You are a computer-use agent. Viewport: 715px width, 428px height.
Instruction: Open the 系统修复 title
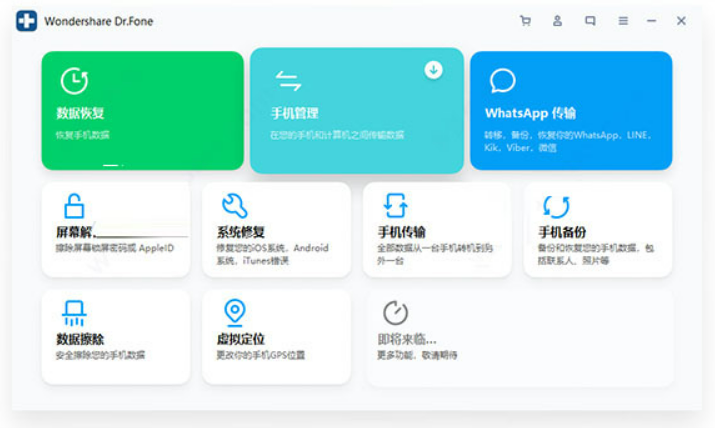241,232
